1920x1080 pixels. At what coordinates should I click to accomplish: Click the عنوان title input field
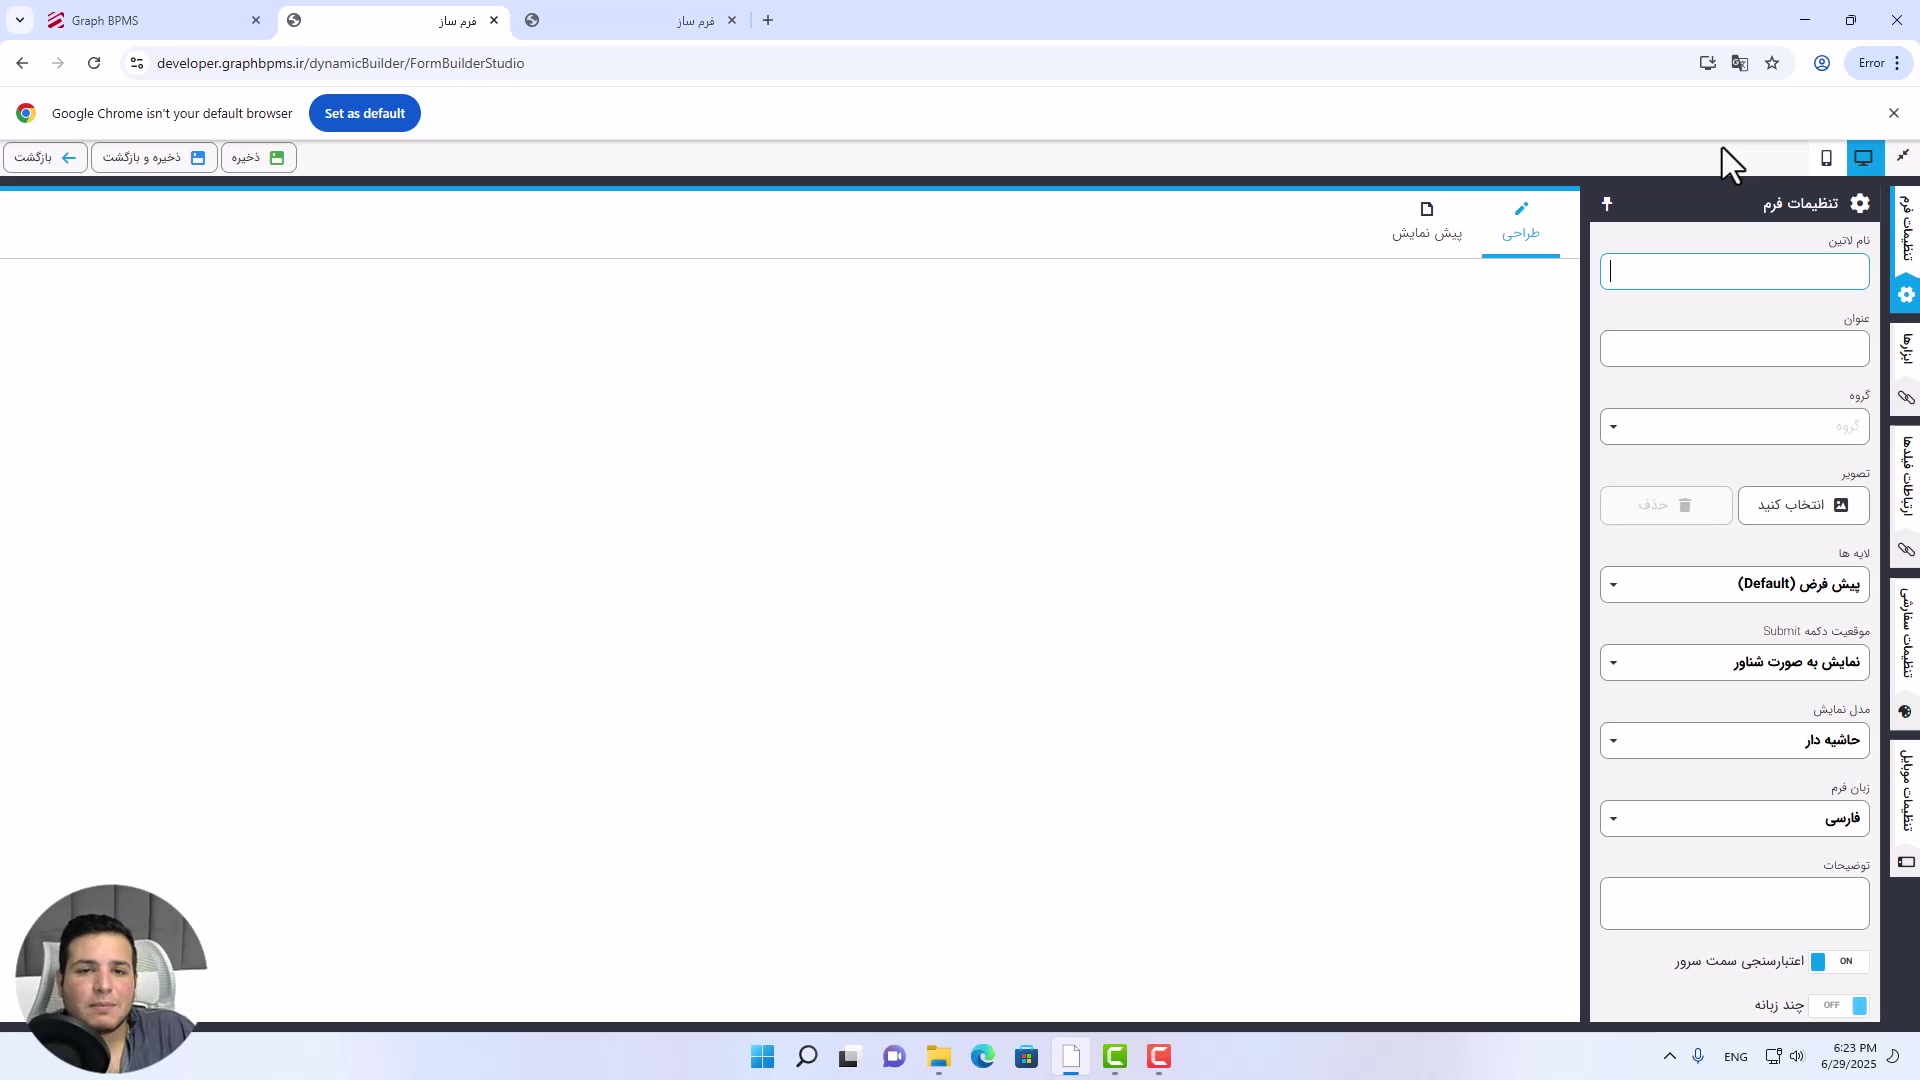coord(1734,349)
